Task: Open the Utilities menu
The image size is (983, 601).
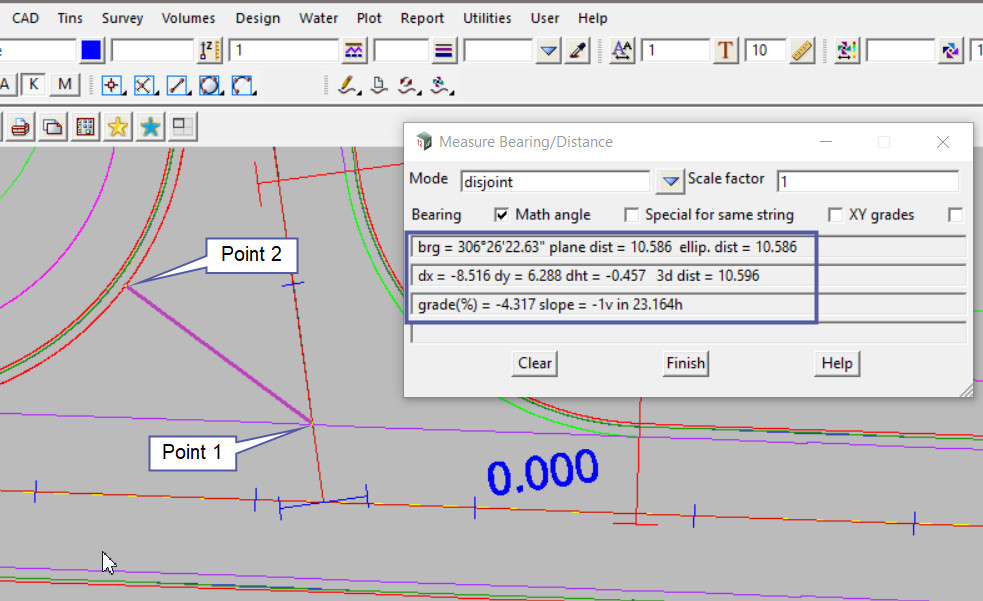Action: (x=487, y=18)
